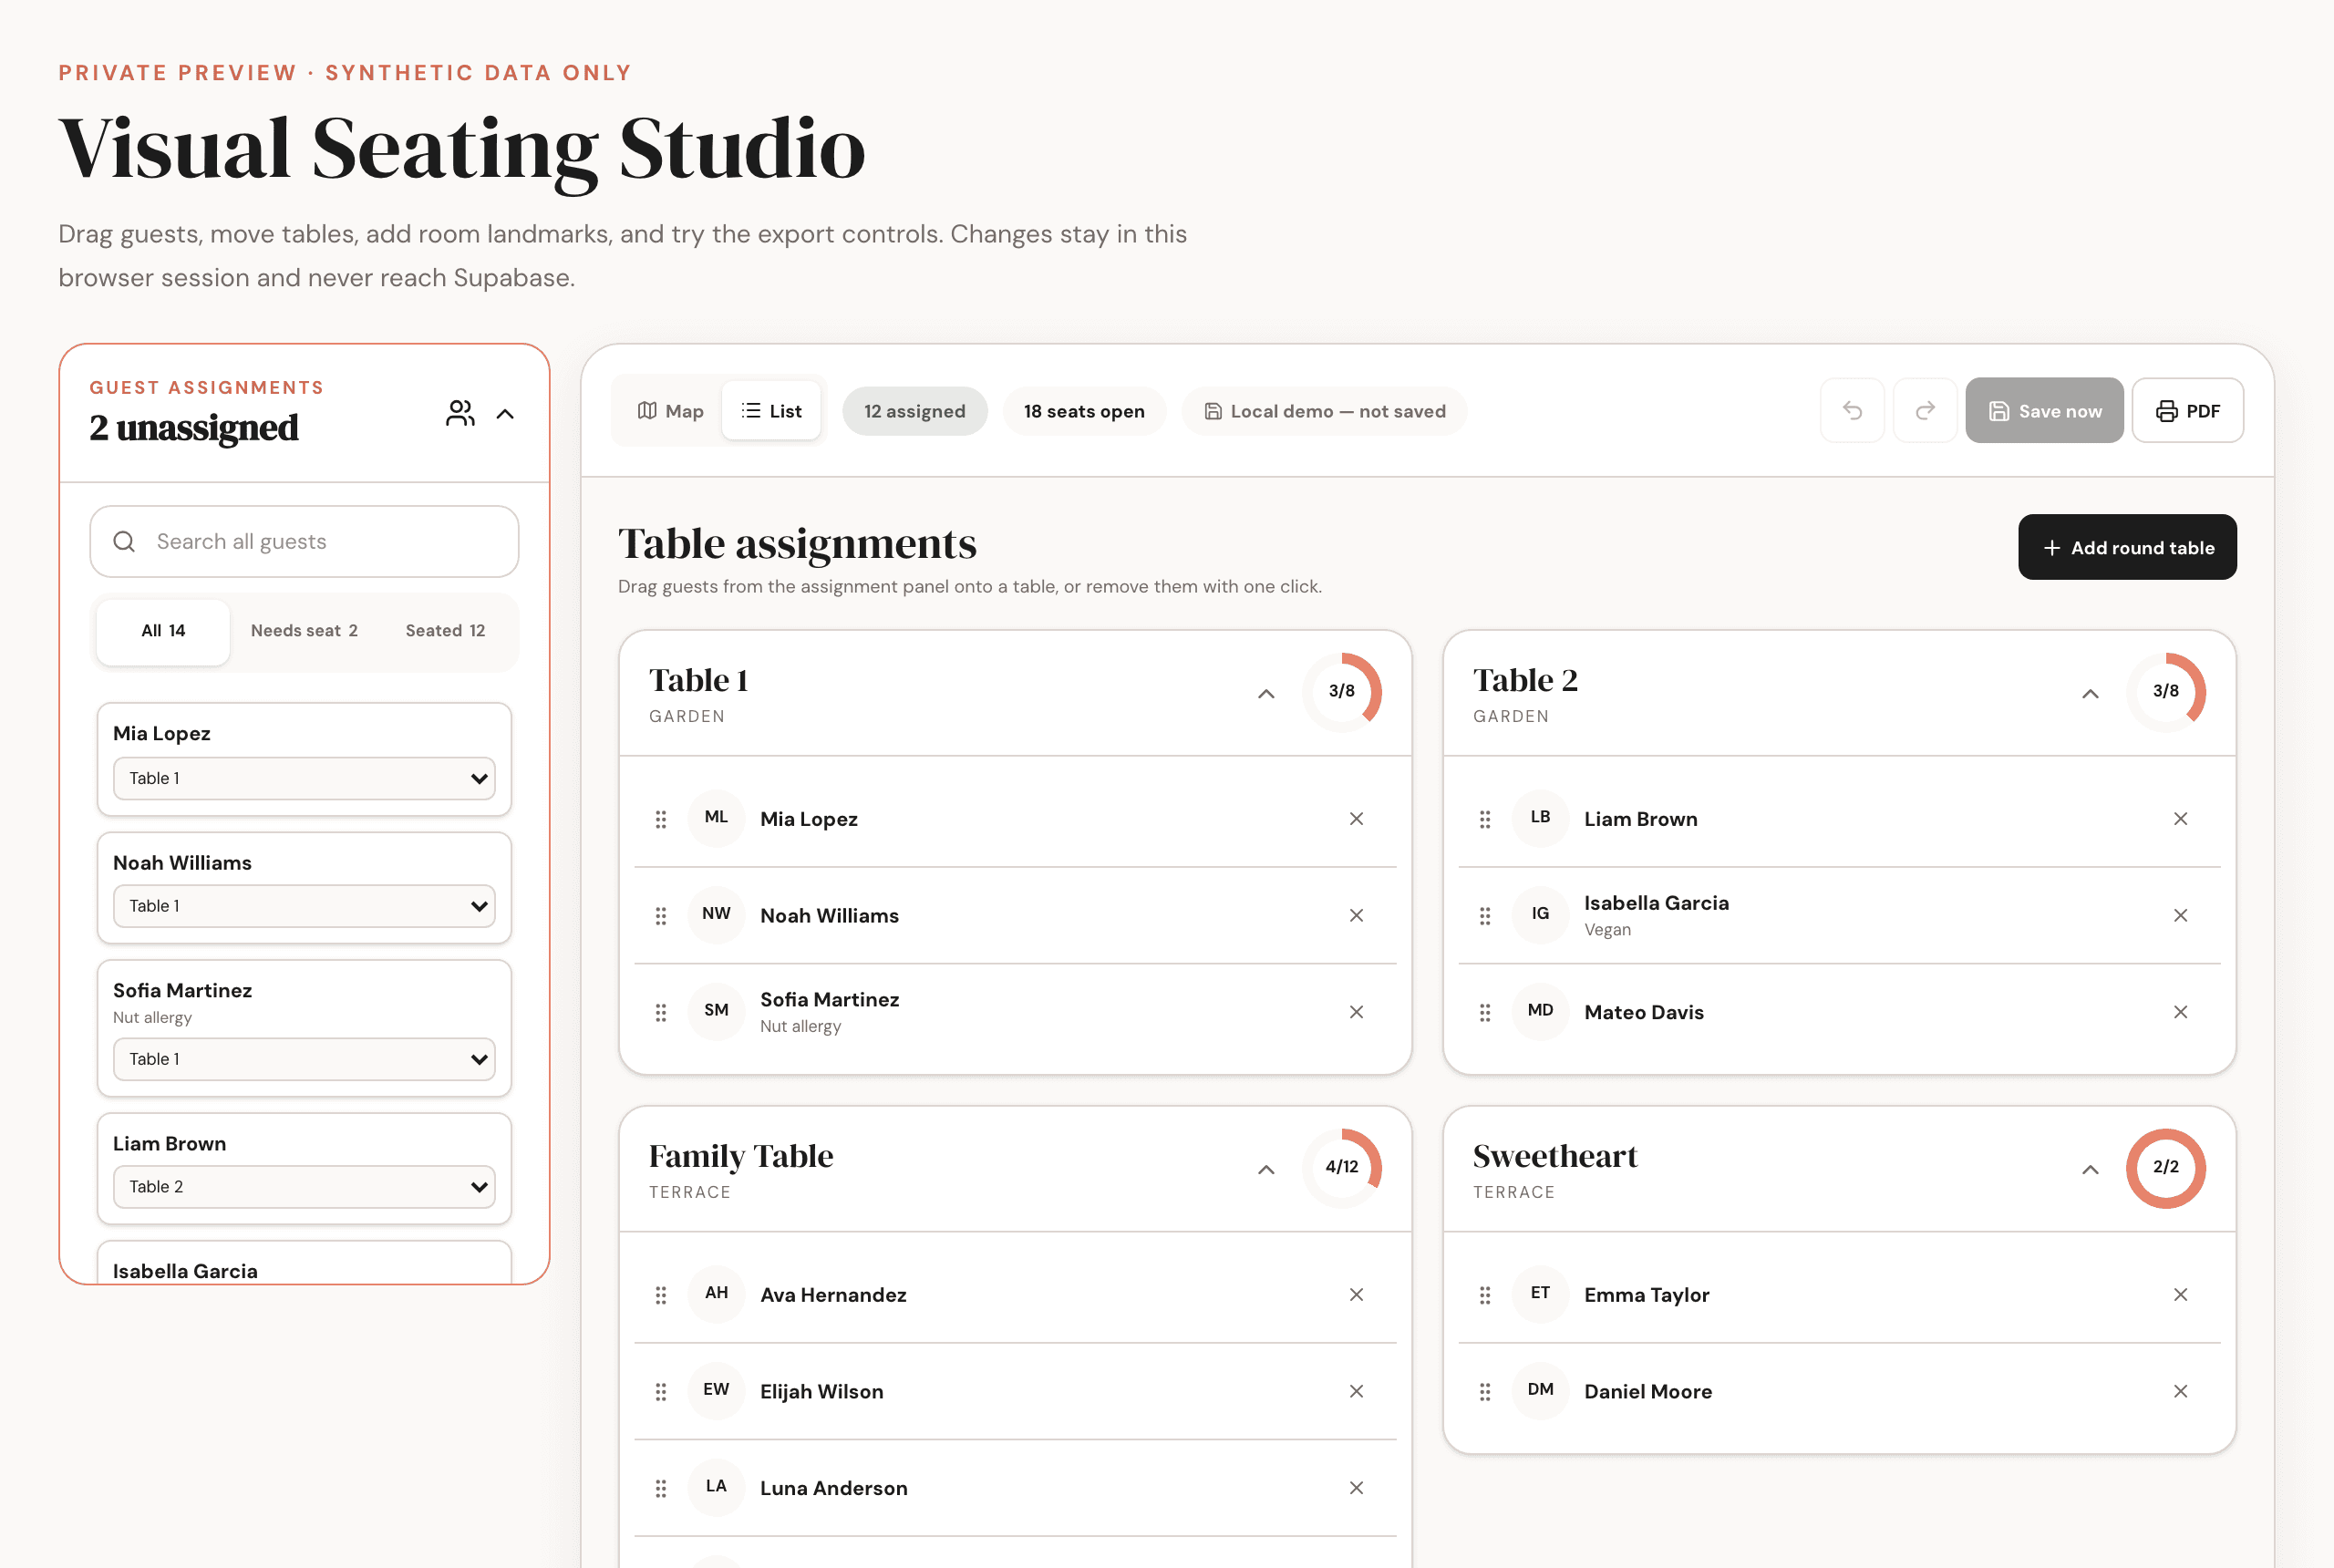Click the ML avatar for Mia Lopez
This screenshot has height=1568, width=2334.
click(x=716, y=817)
